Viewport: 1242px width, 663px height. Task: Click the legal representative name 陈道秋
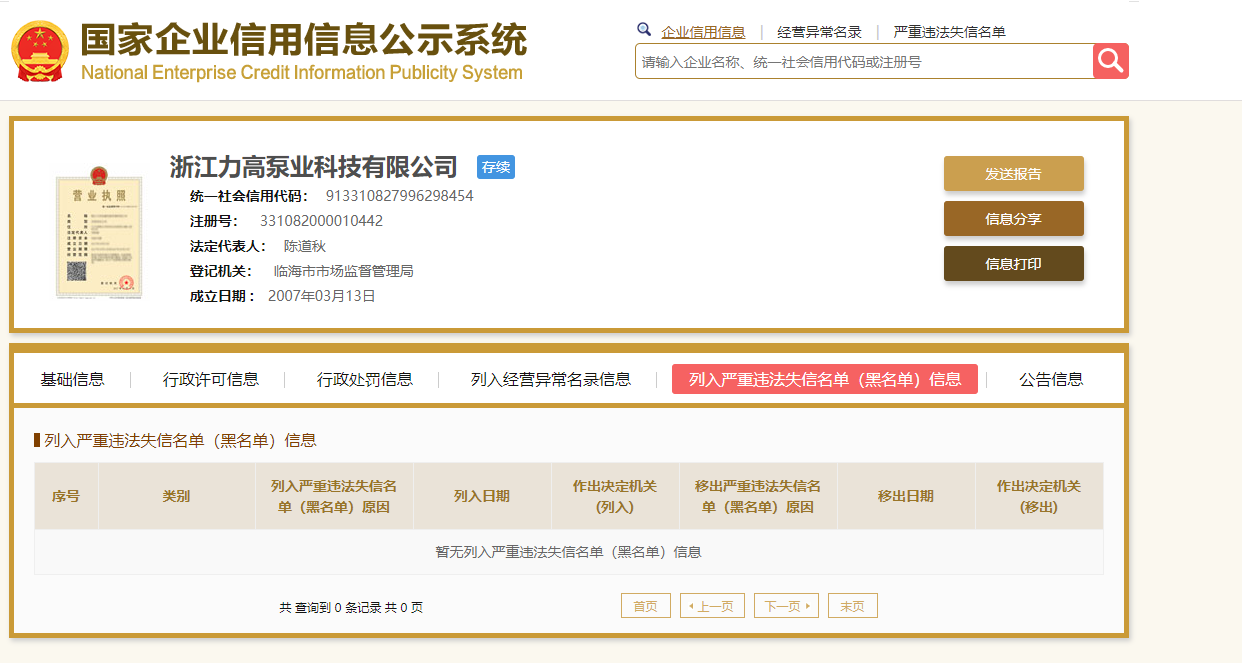click(305, 246)
